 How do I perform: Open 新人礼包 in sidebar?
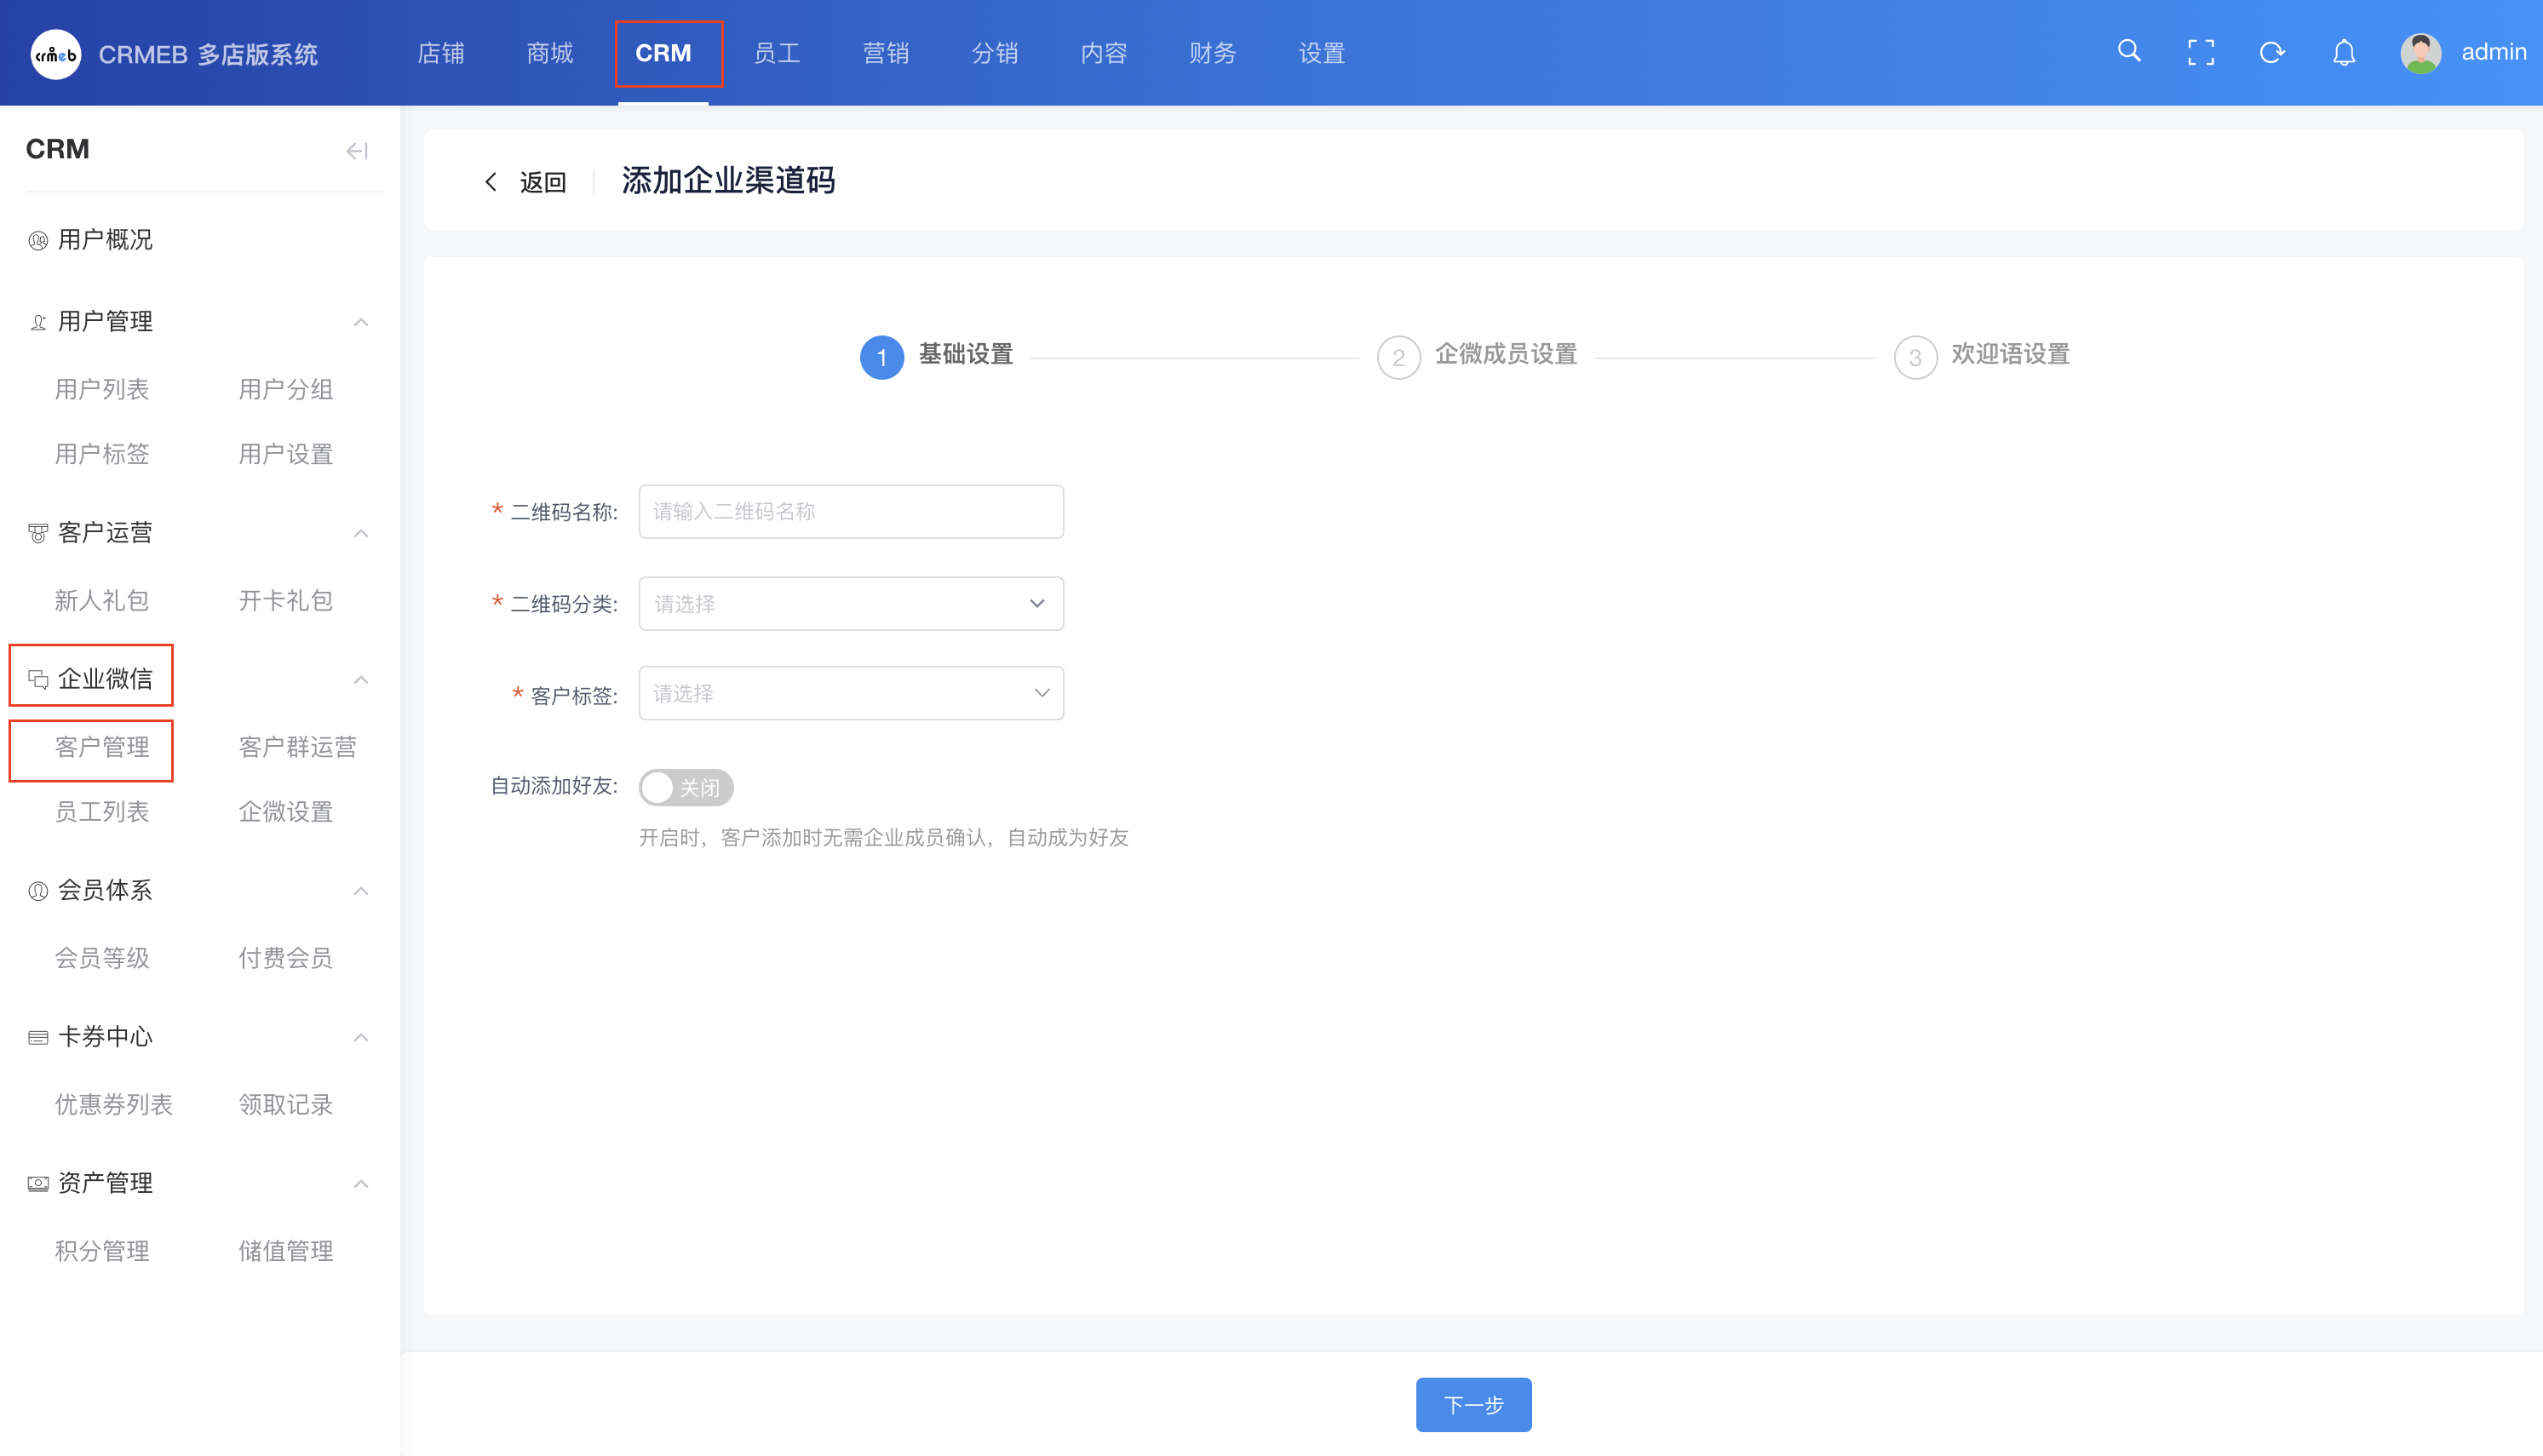(102, 600)
